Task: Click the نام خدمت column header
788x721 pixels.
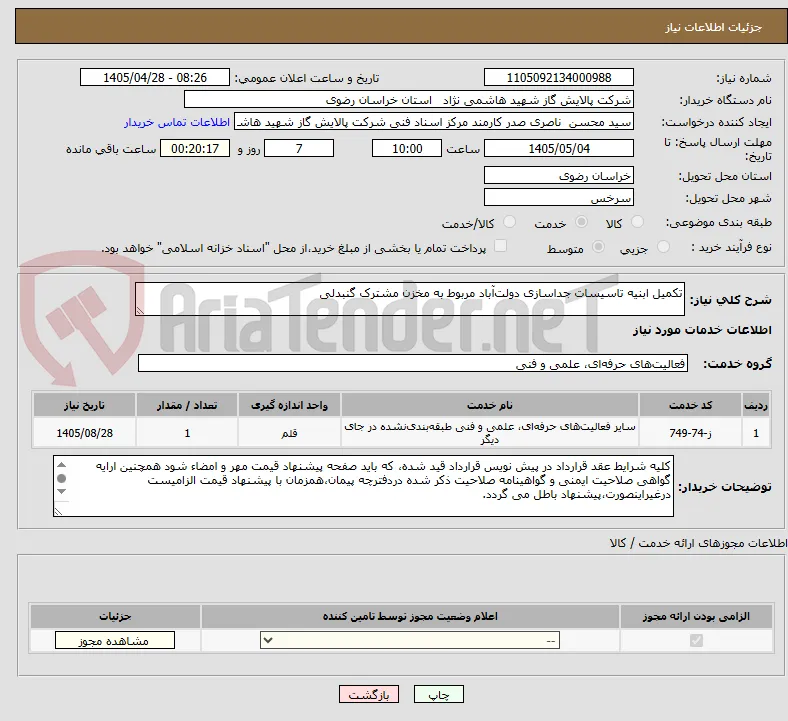Action: [489, 405]
